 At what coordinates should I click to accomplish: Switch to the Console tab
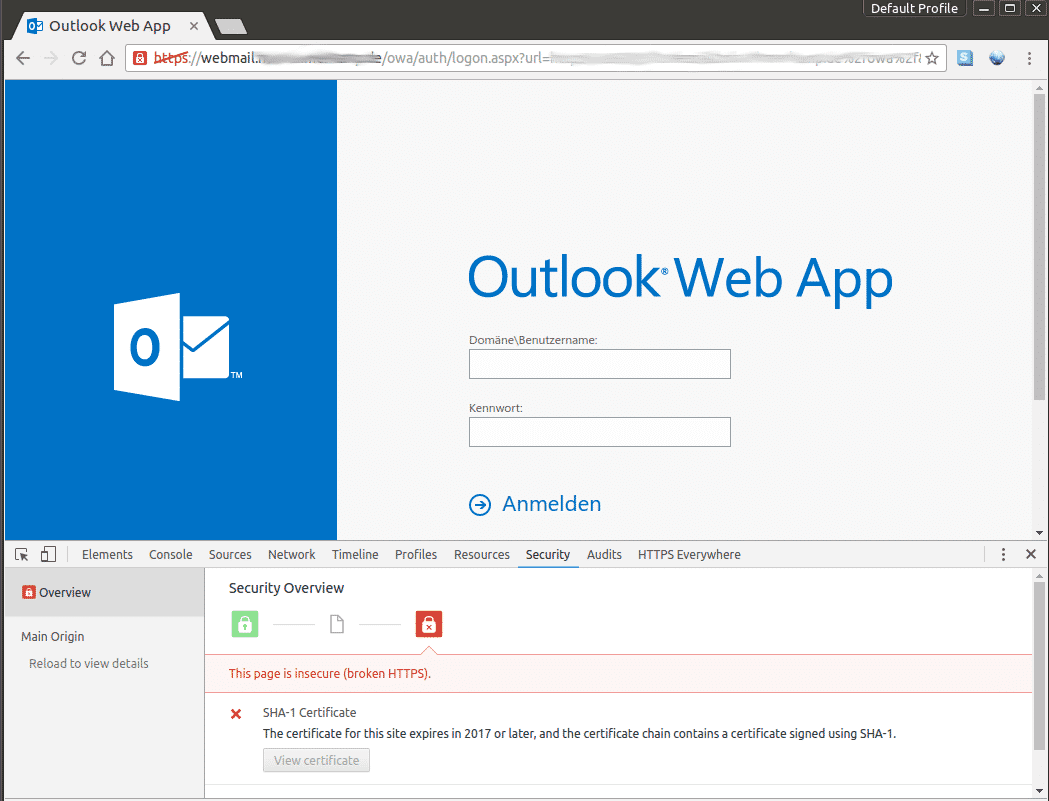coord(171,555)
